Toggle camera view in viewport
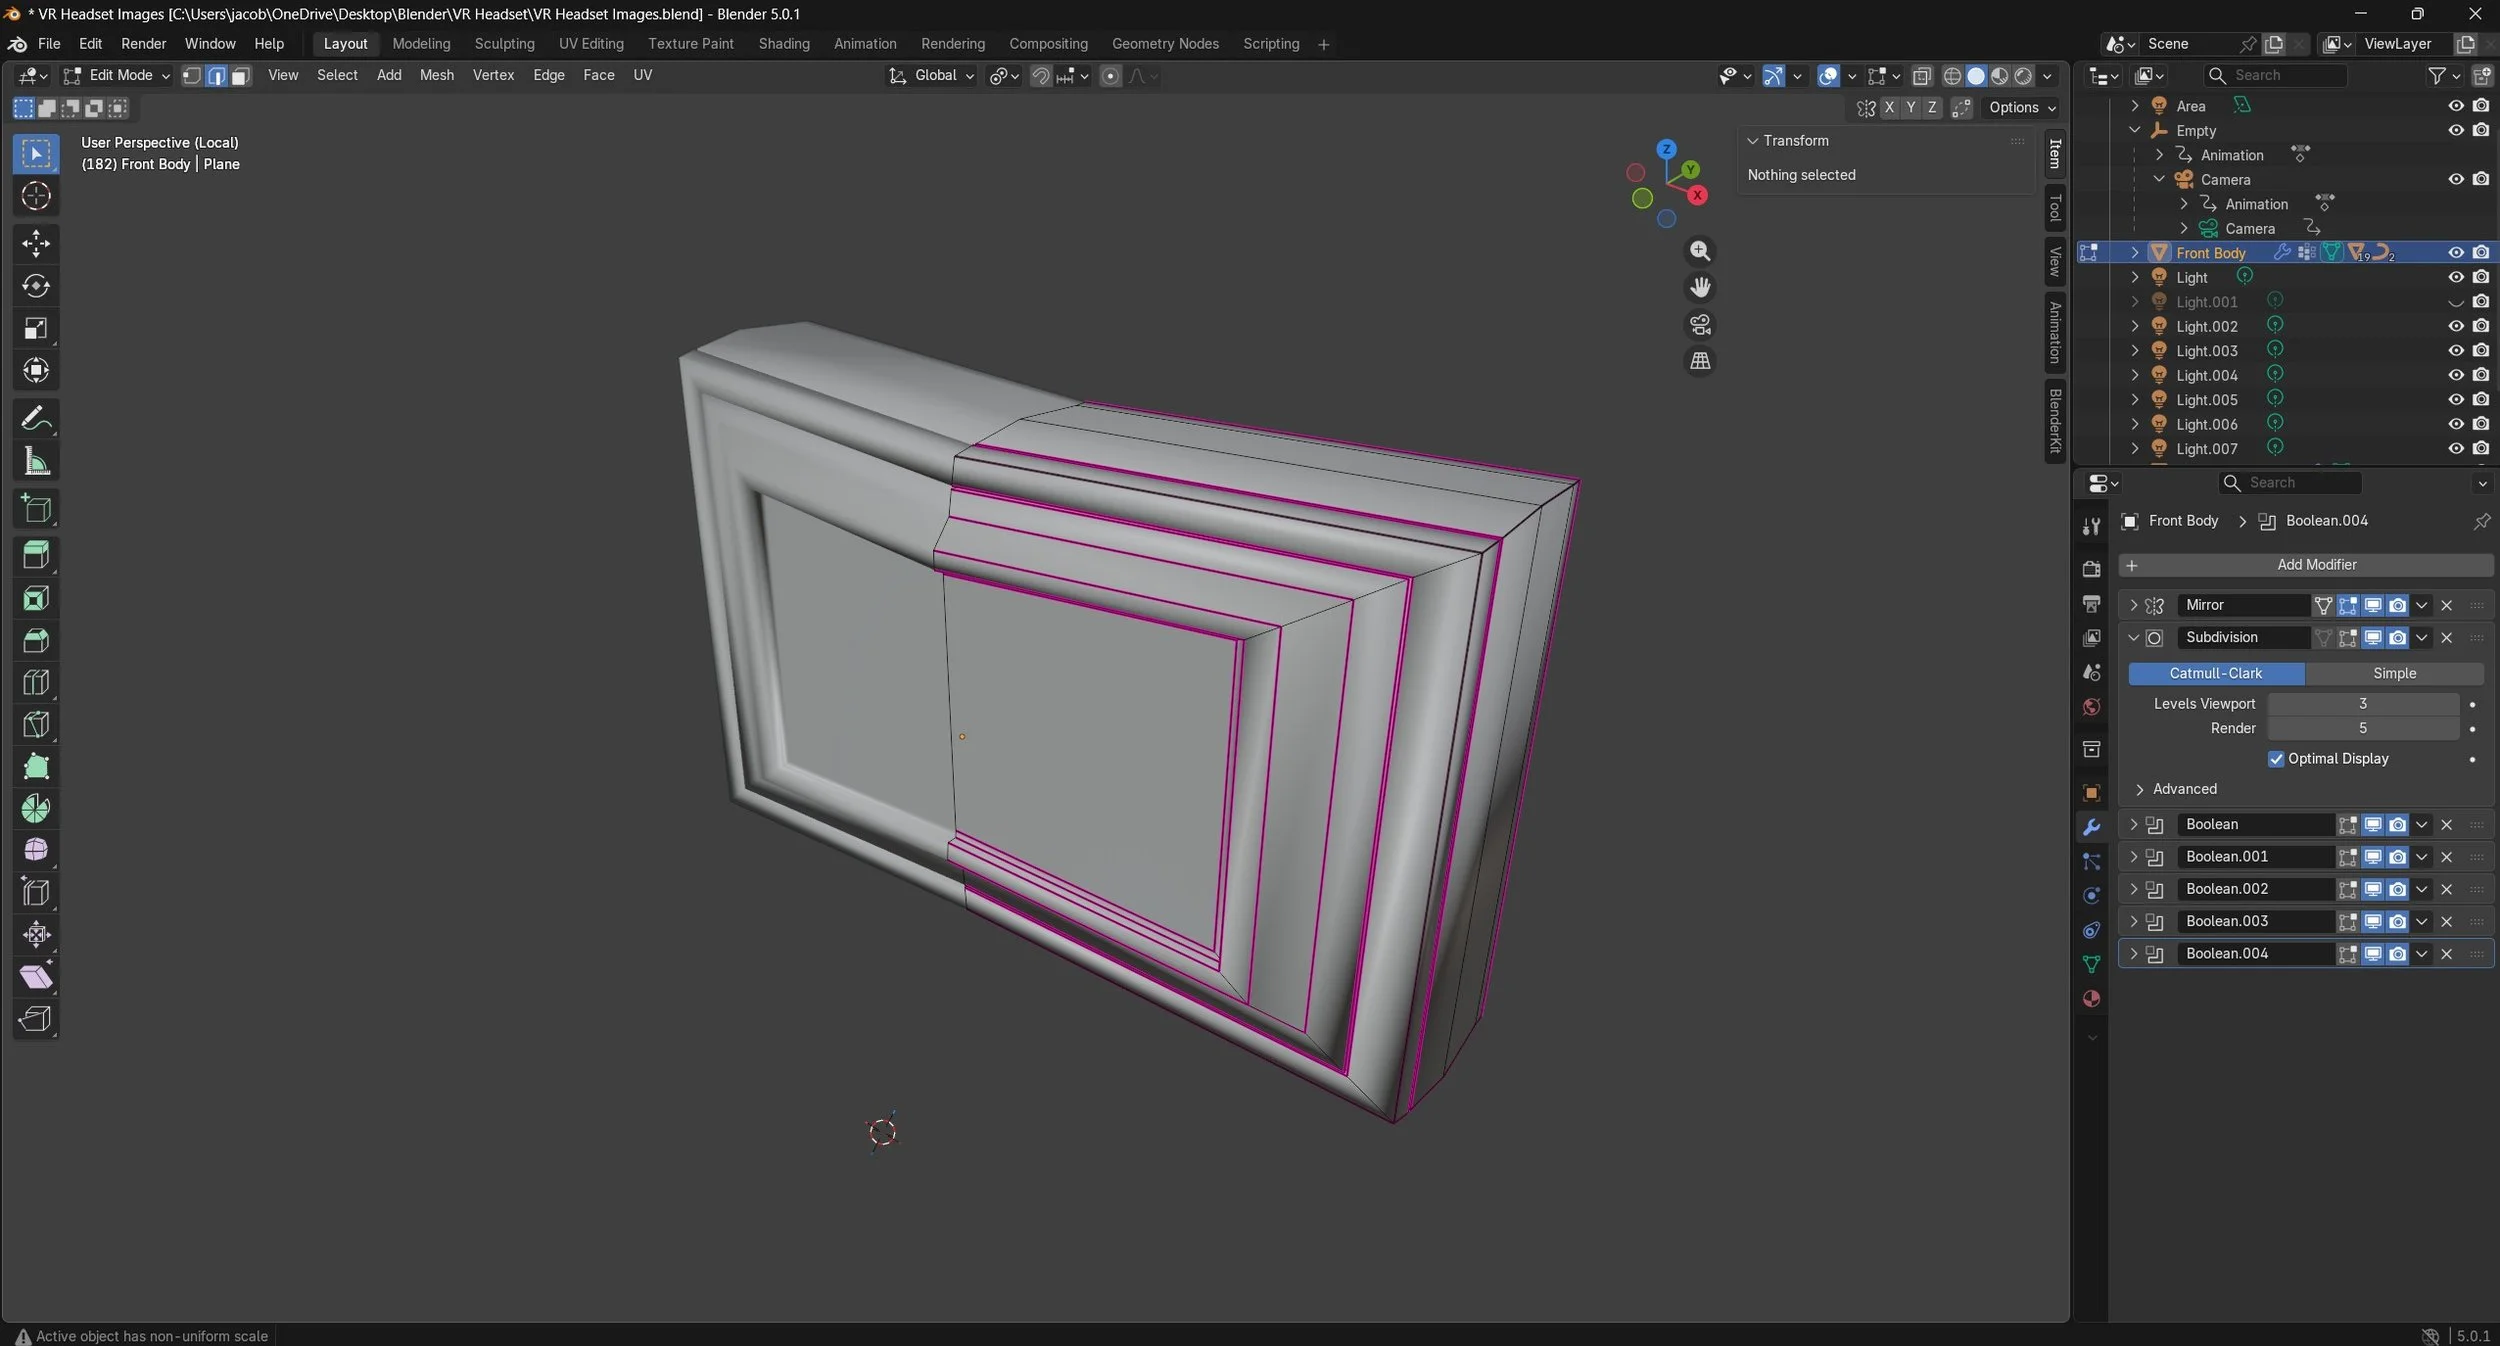 1700,324
